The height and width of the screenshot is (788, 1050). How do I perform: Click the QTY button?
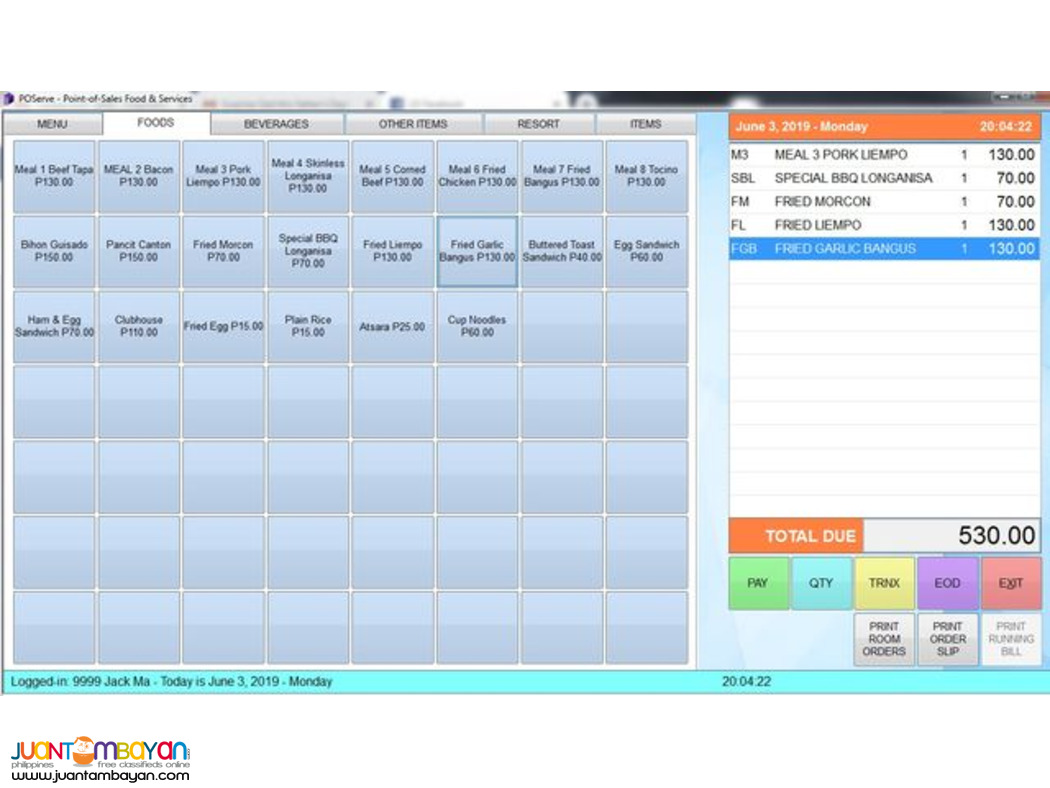[x=821, y=583]
